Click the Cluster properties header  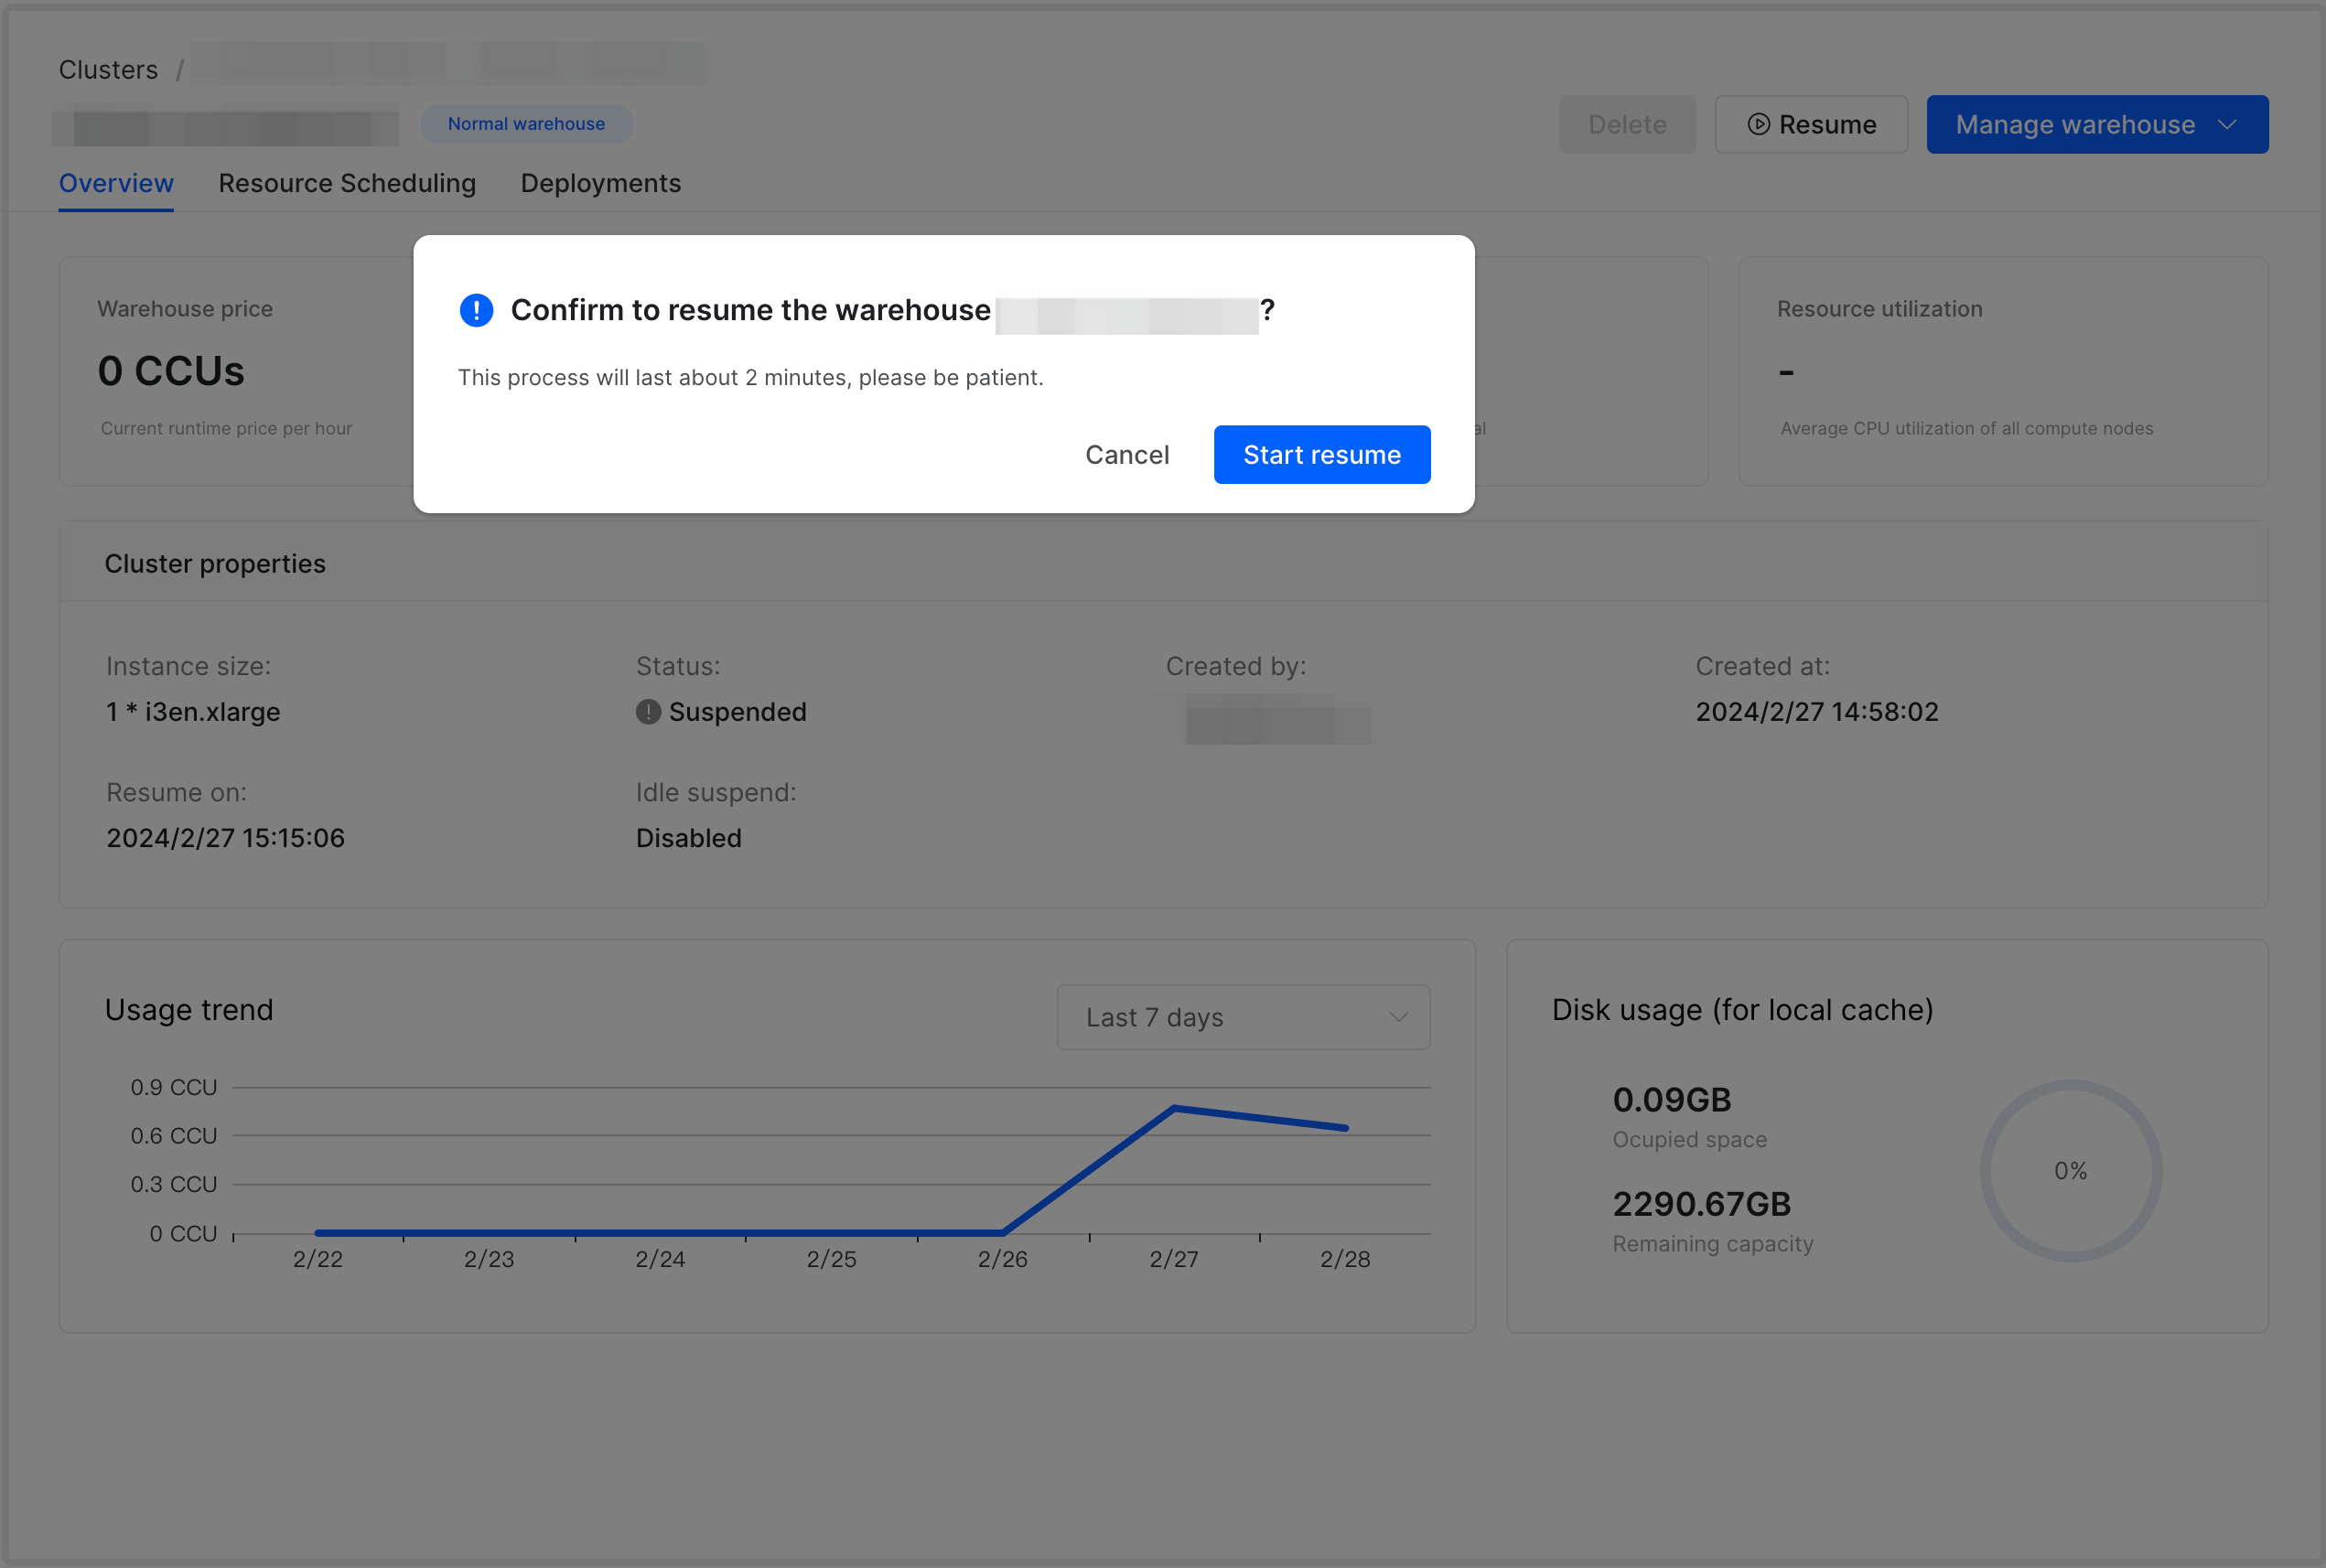pos(215,564)
